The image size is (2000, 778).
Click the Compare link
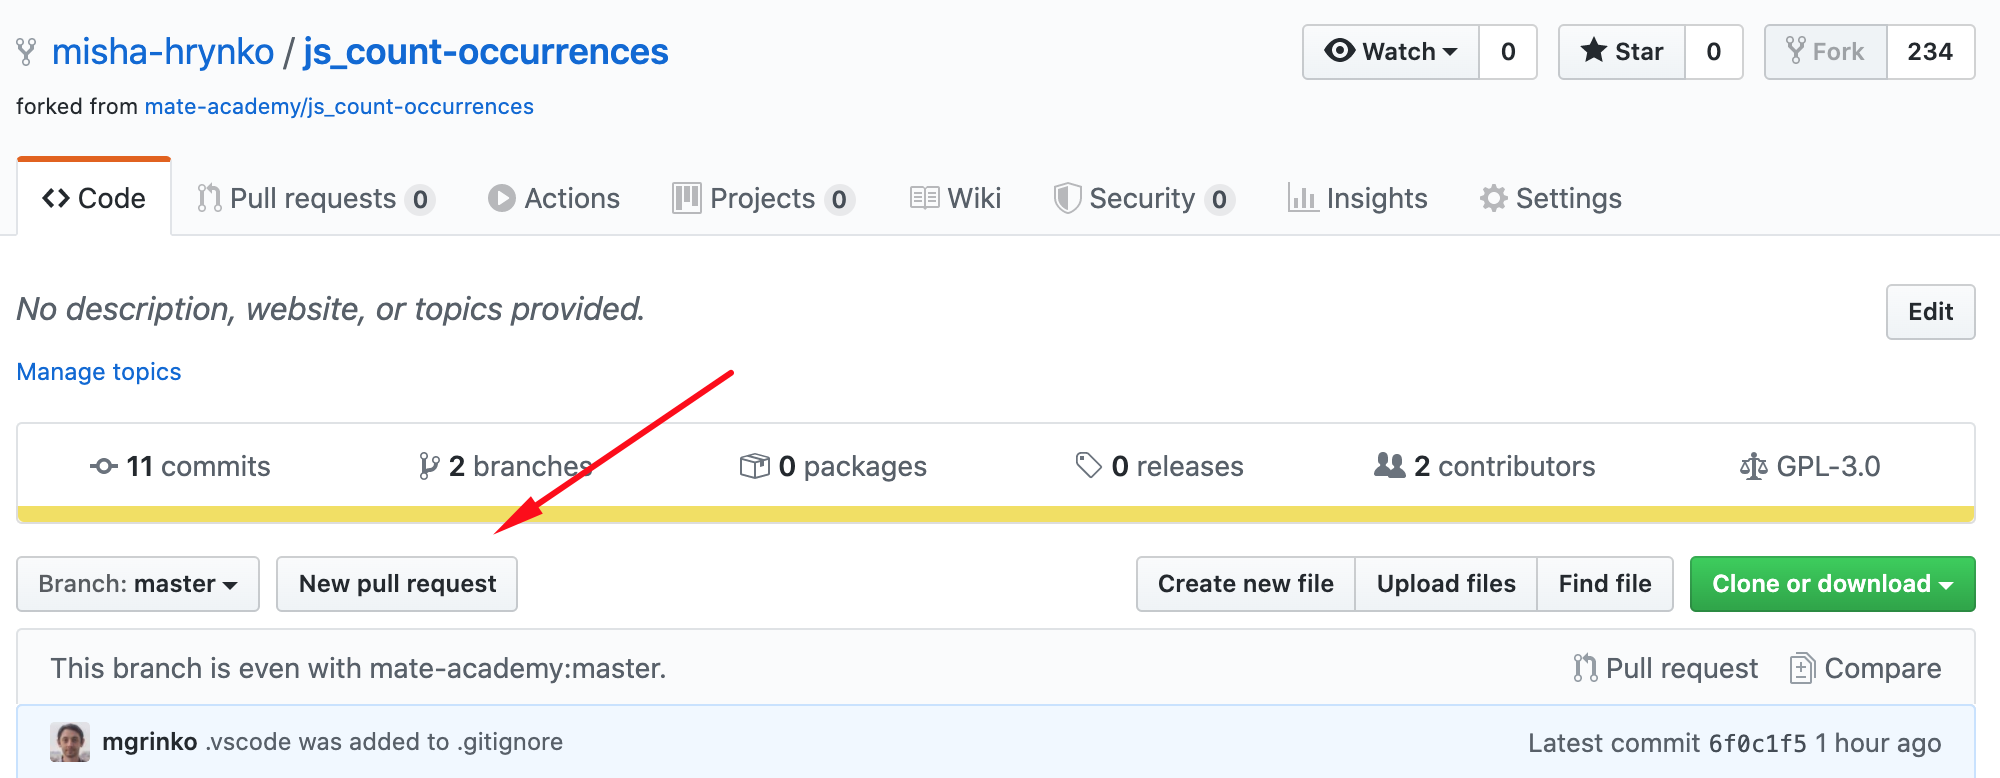click(1866, 668)
